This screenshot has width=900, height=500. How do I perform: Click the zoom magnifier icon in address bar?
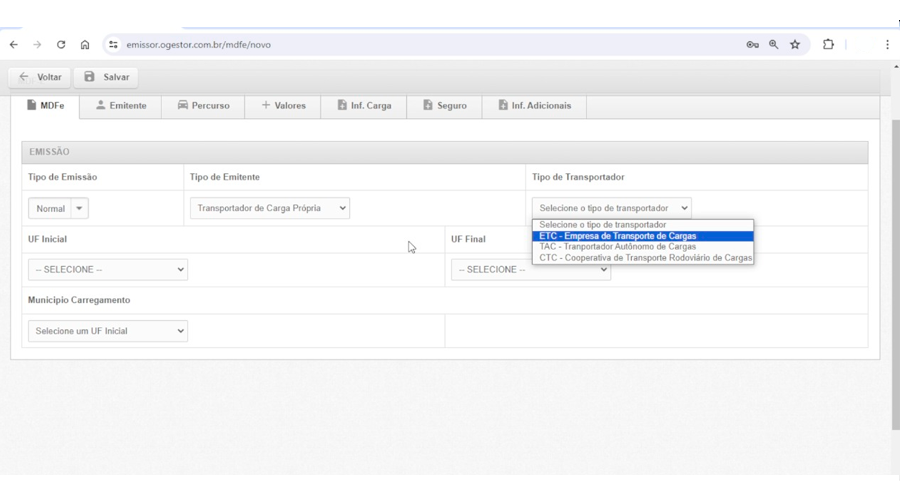tap(774, 45)
